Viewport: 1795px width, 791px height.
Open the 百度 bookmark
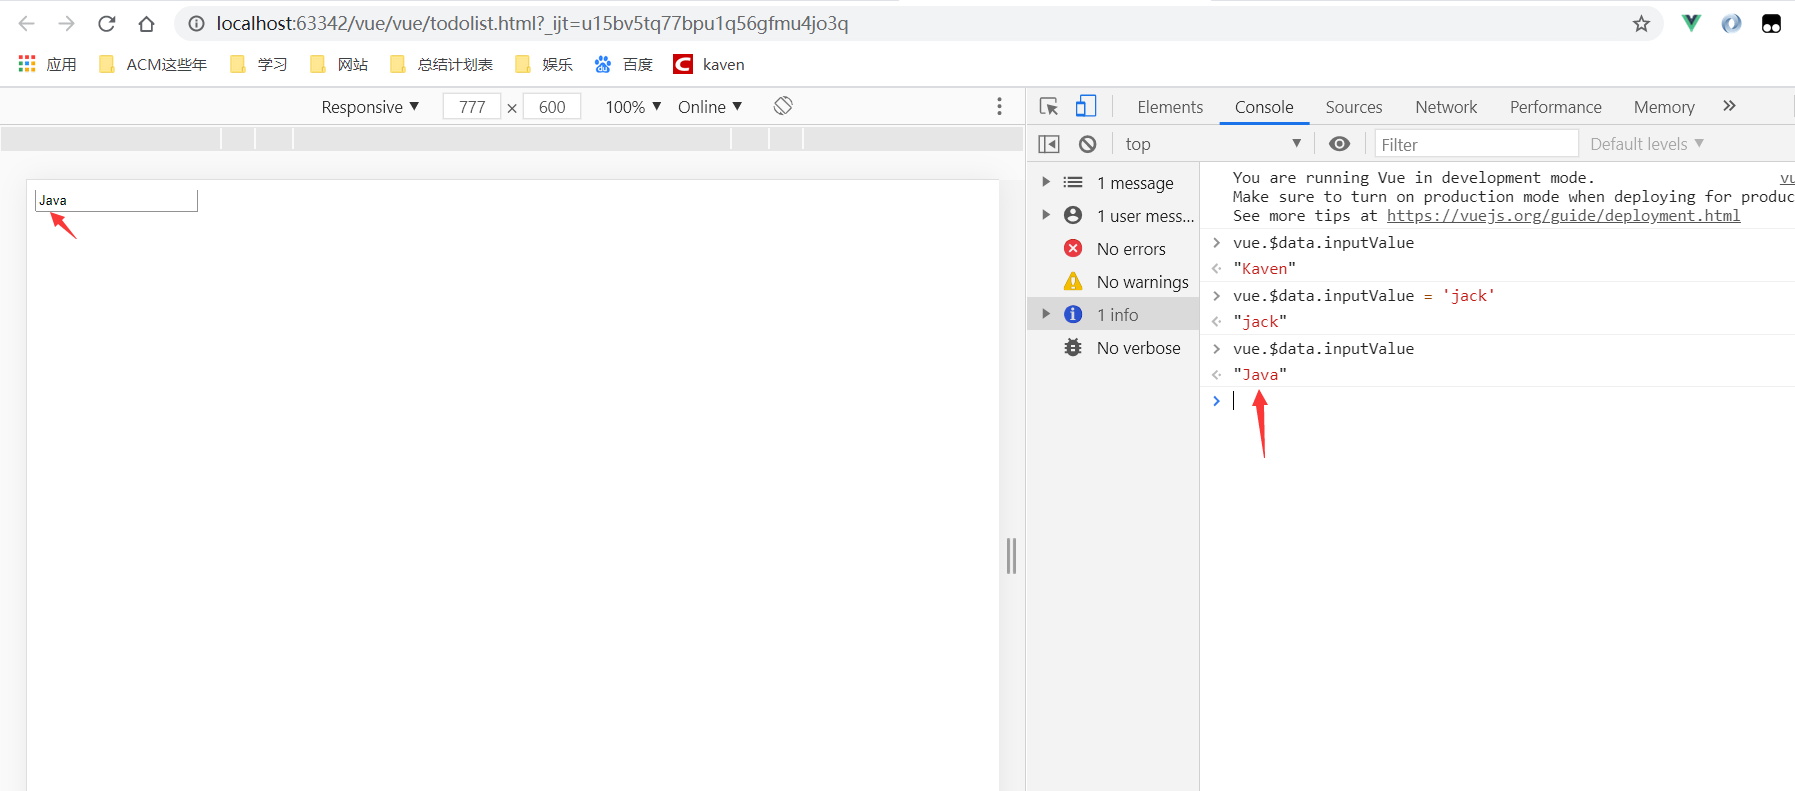[623, 64]
